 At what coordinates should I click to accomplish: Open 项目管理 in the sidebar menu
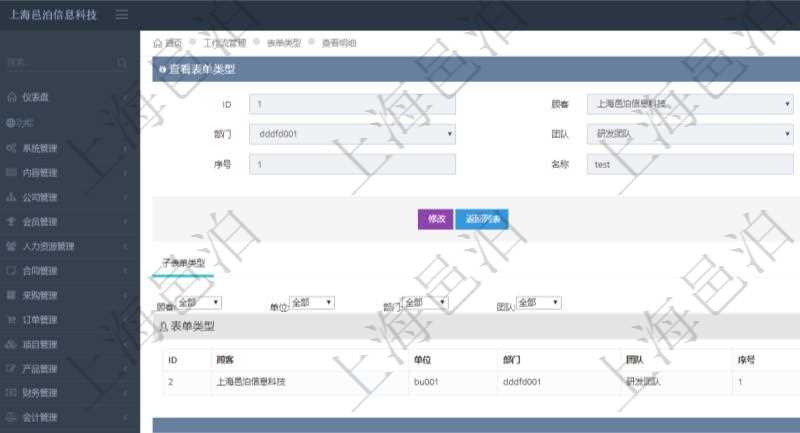[68, 344]
